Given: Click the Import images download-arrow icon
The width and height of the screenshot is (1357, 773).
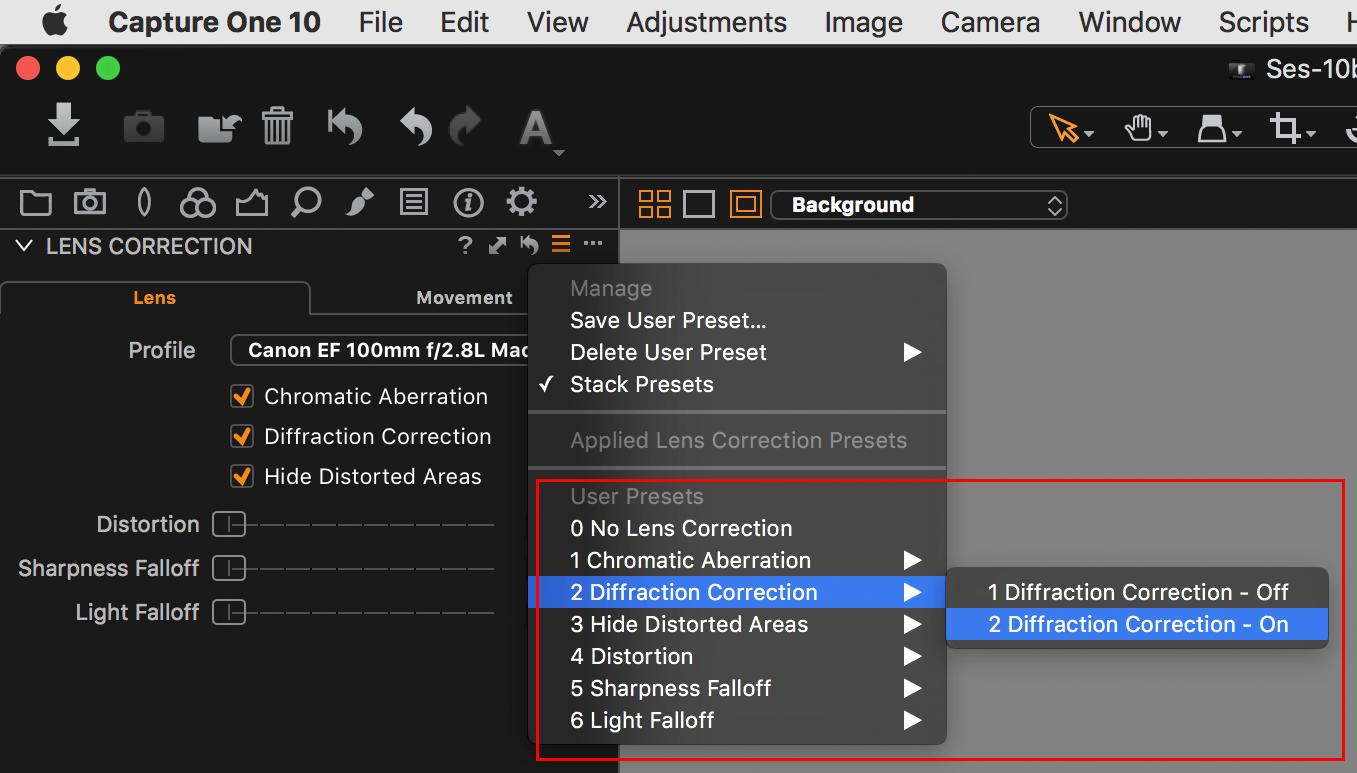Looking at the screenshot, I should (x=64, y=127).
